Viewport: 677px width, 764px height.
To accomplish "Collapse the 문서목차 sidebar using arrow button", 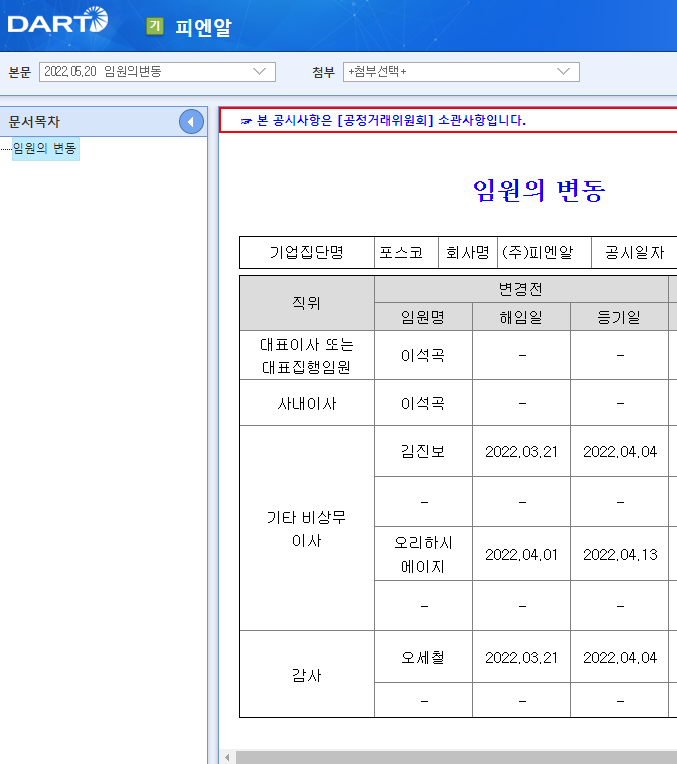I will click(191, 122).
